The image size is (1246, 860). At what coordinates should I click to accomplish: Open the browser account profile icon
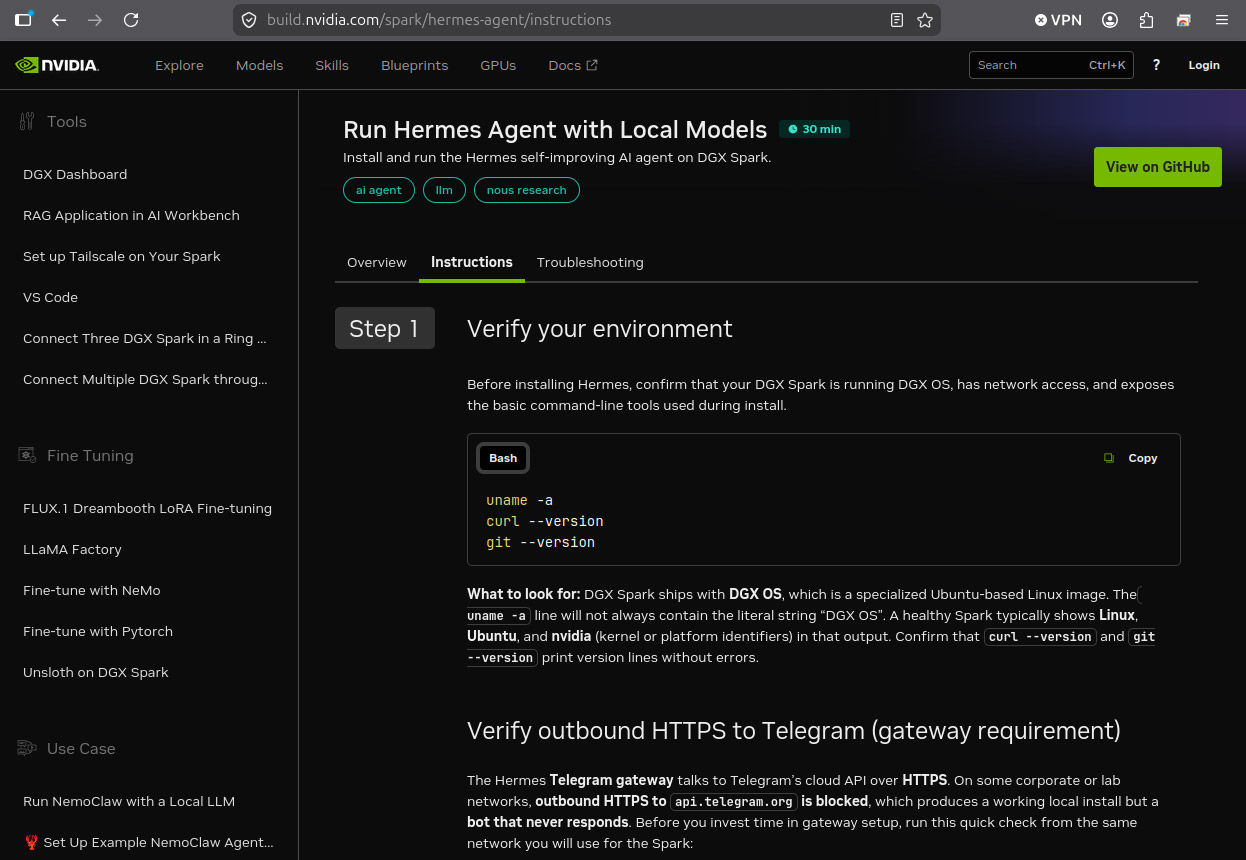pyautogui.click(x=1110, y=20)
